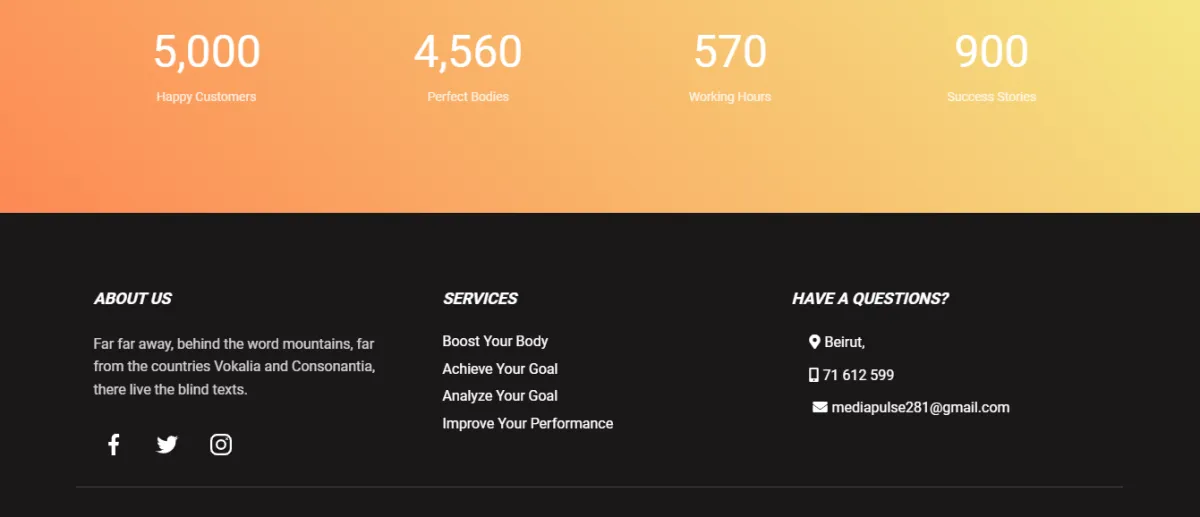Image resolution: width=1200 pixels, height=517 pixels.
Task: Click the 4,560 Perfect Bodies counter
Action: (468, 67)
